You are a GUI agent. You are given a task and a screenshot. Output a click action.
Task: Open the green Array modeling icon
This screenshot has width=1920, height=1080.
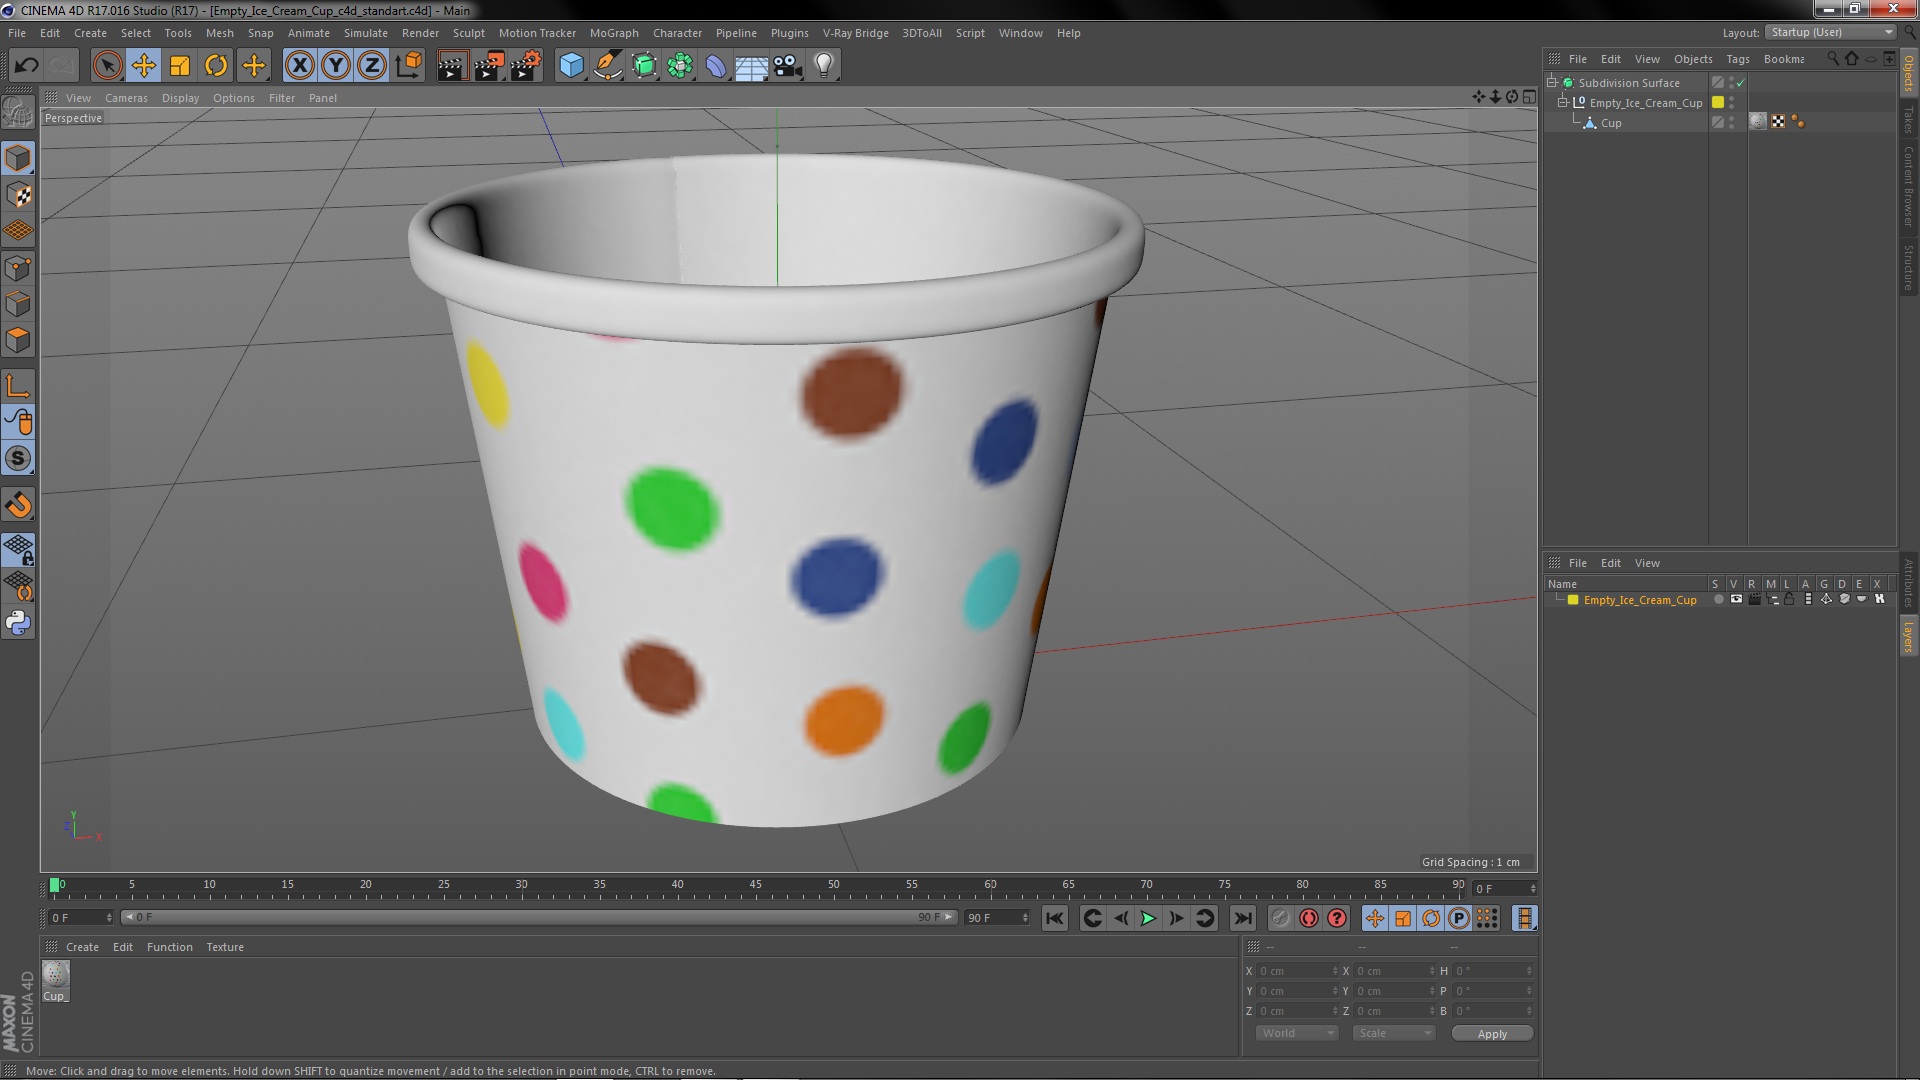pos(680,66)
